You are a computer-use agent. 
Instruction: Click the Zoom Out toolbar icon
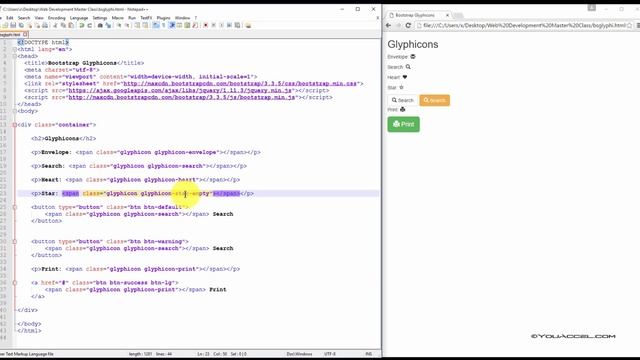click(127, 25)
